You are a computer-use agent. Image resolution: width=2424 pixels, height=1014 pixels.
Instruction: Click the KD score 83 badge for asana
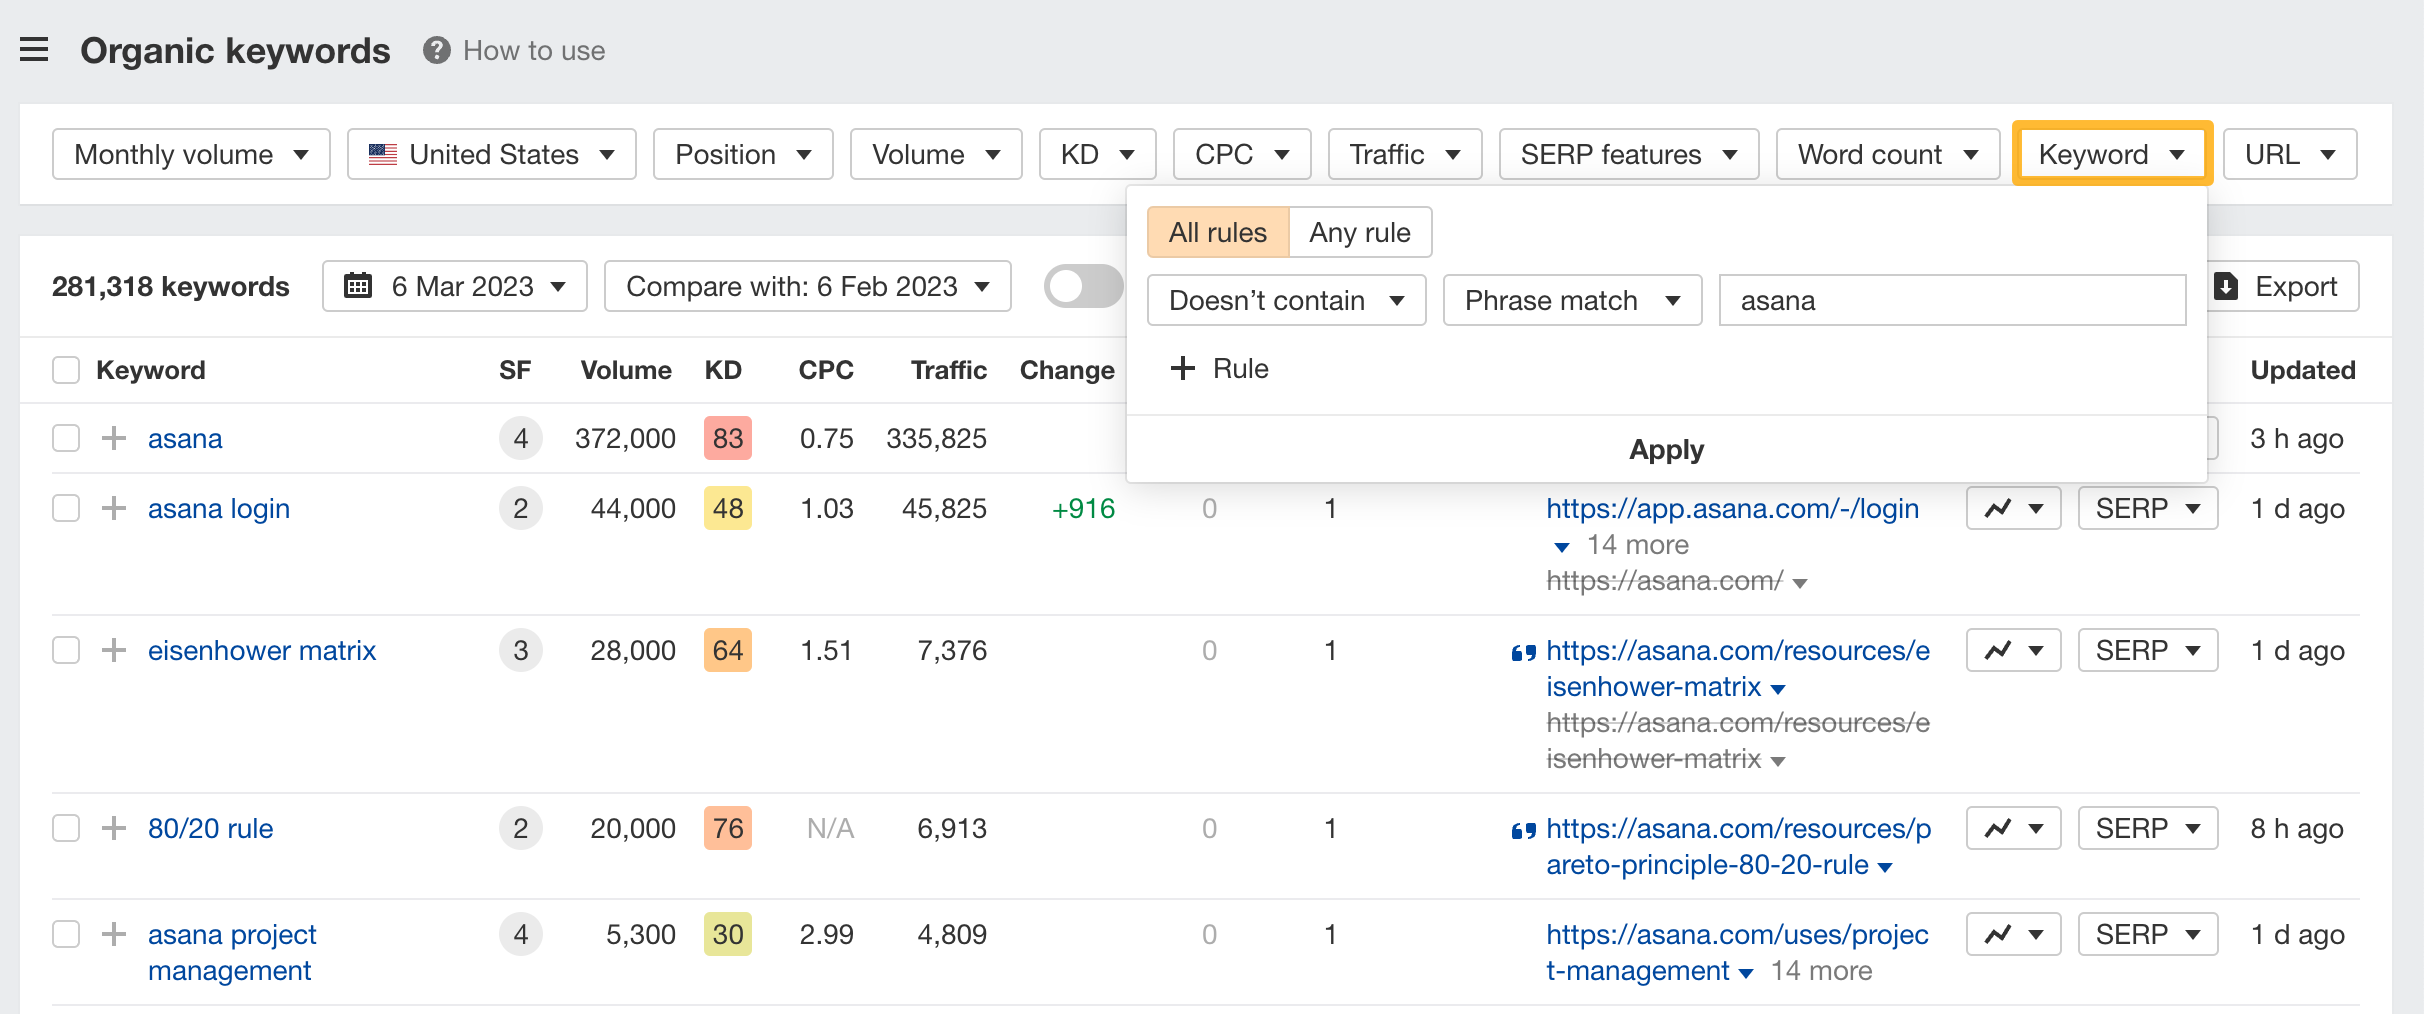point(728,438)
